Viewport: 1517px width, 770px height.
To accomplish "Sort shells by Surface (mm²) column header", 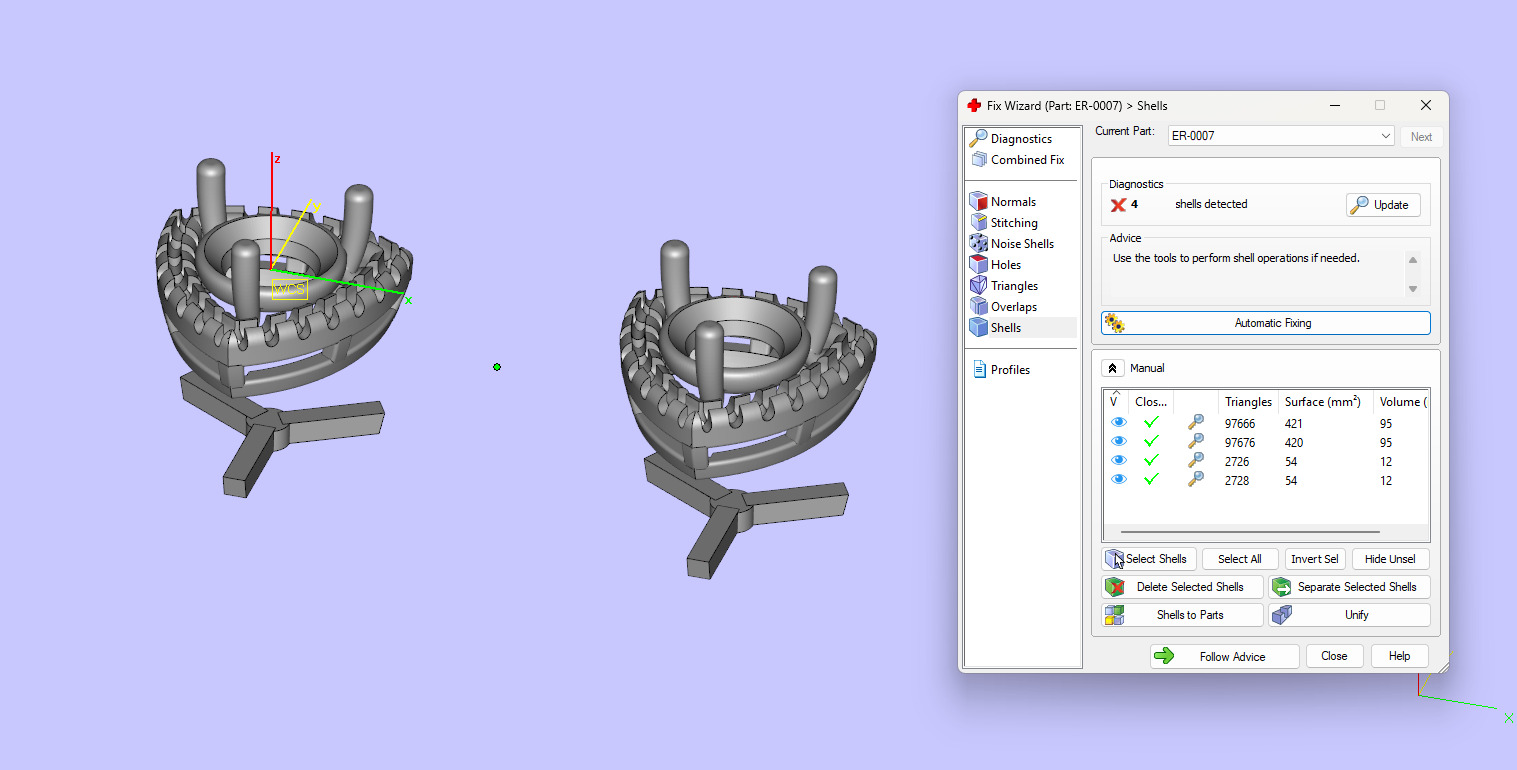I will tap(1325, 402).
